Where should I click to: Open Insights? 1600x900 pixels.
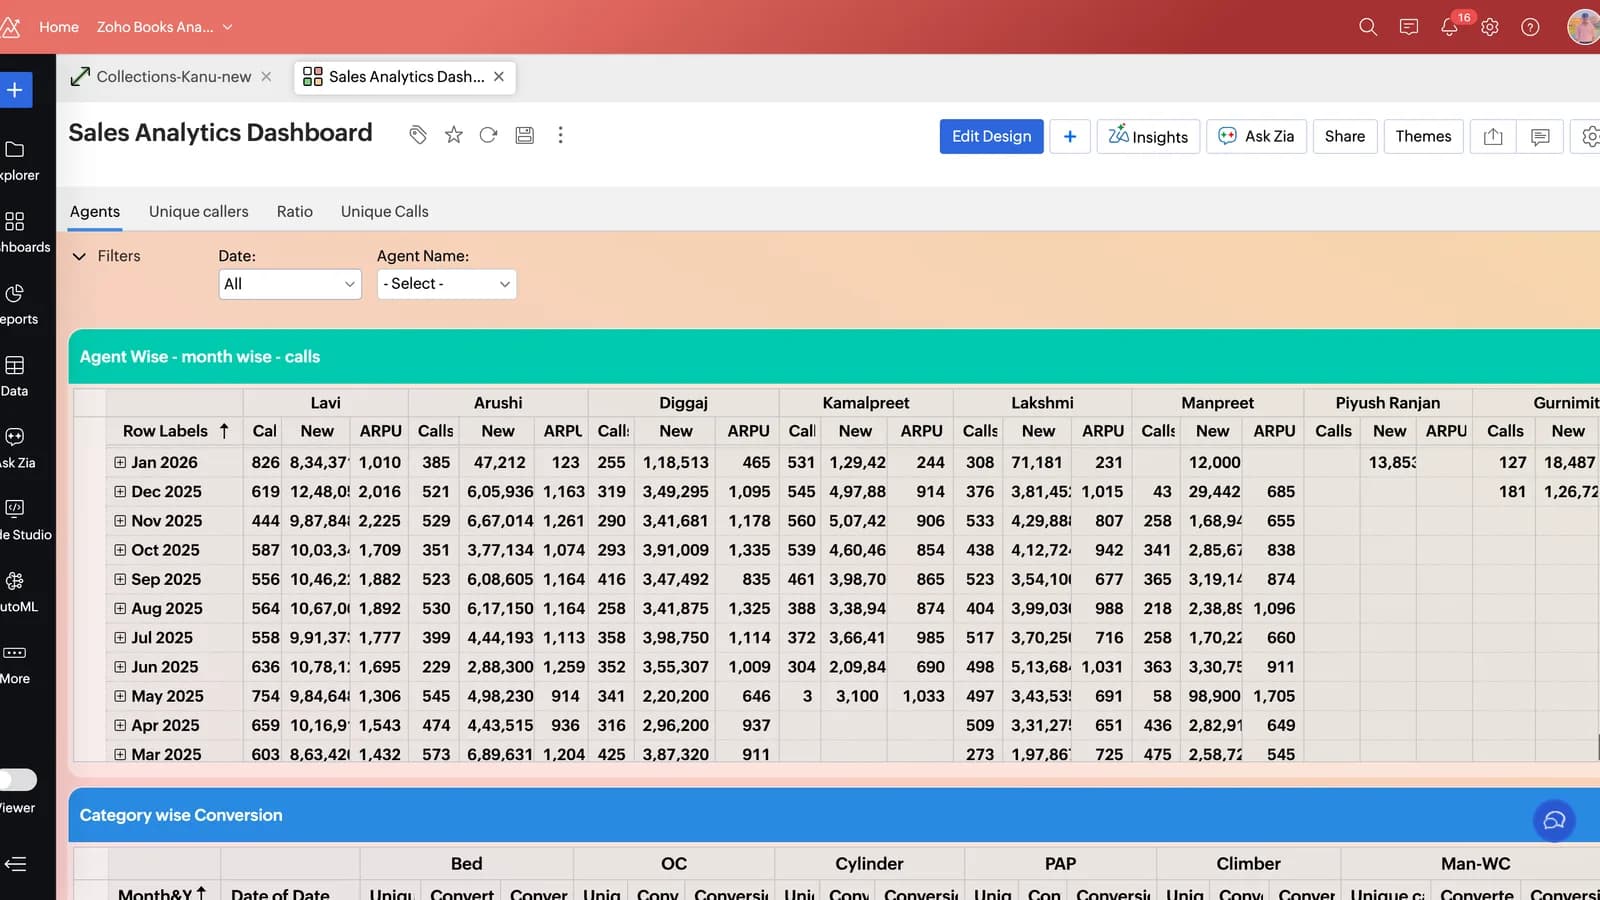[x=1148, y=136]
